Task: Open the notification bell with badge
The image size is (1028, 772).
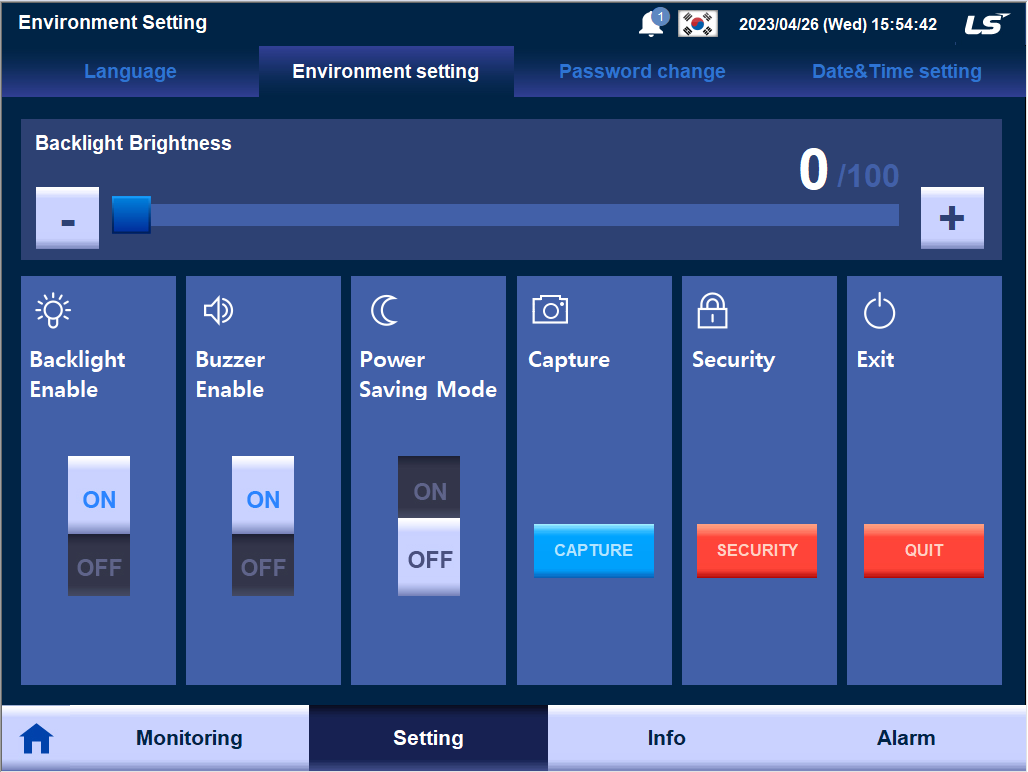Action: click(x=651, y=23)
